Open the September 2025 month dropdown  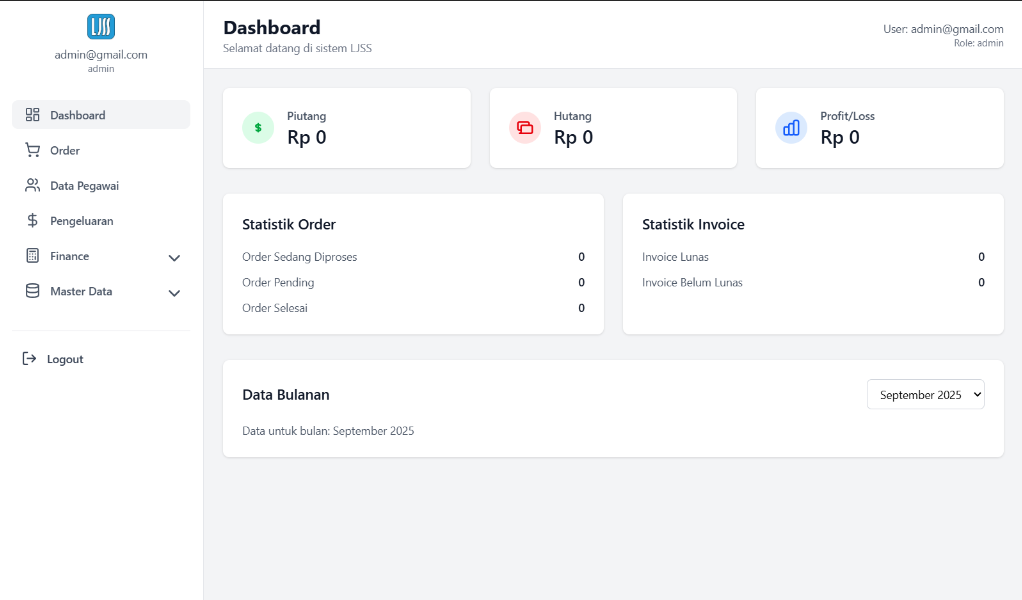(x=925, y=394)
